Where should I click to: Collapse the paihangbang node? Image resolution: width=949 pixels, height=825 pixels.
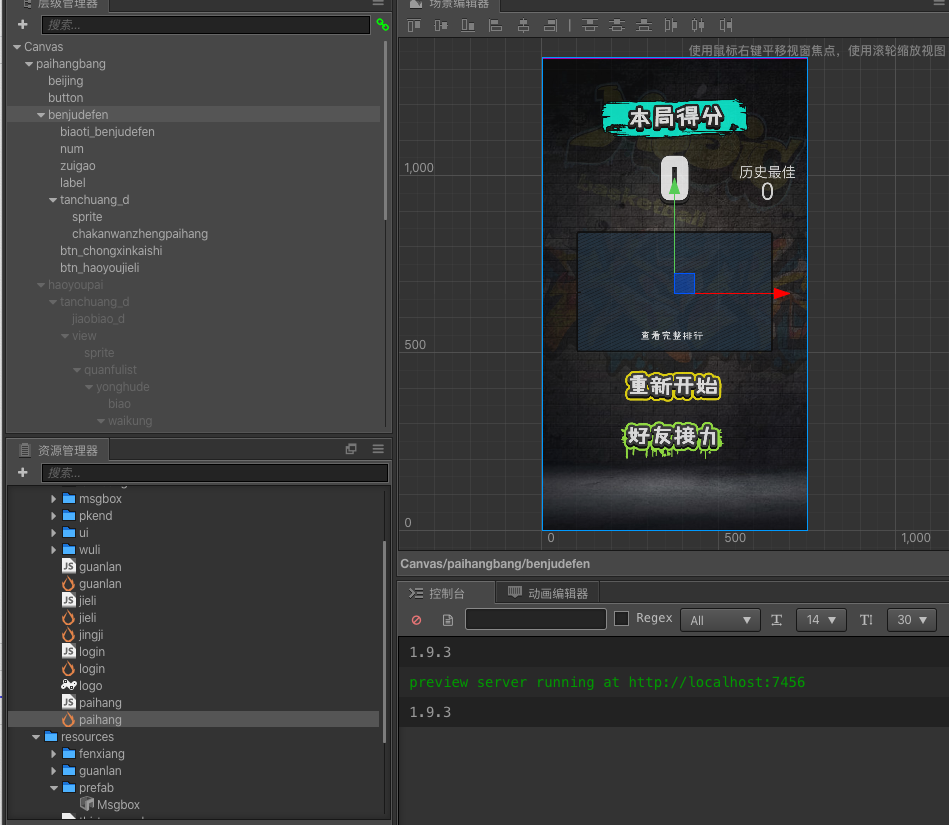click(x=29, y=64)
